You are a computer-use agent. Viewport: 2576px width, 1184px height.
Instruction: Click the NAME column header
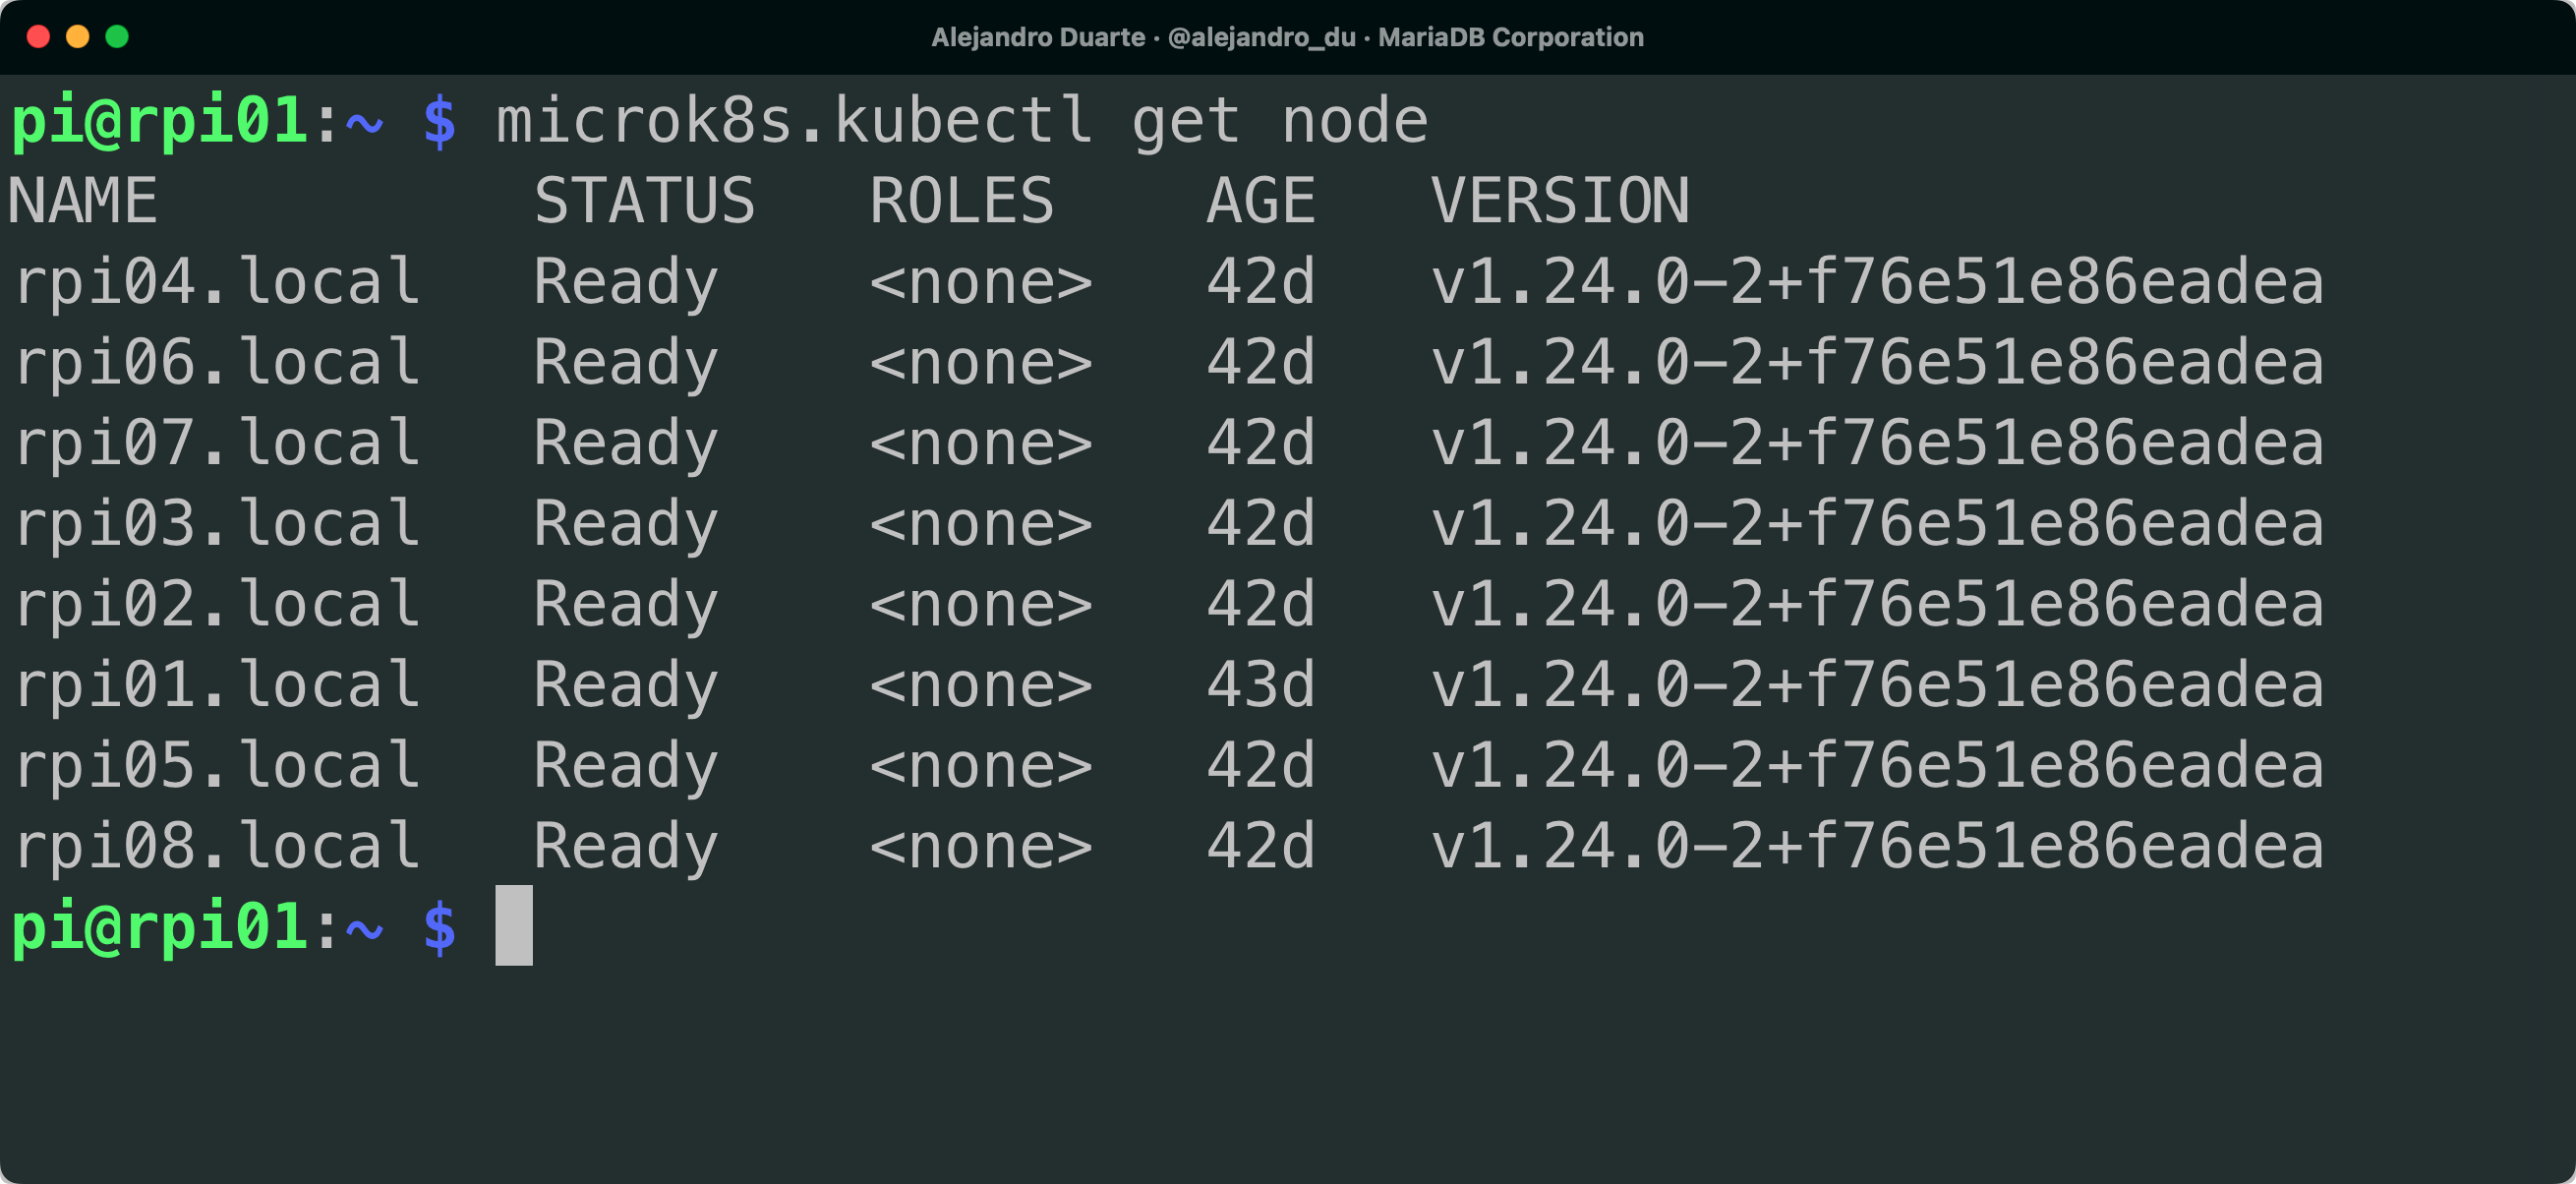[82, 201]
